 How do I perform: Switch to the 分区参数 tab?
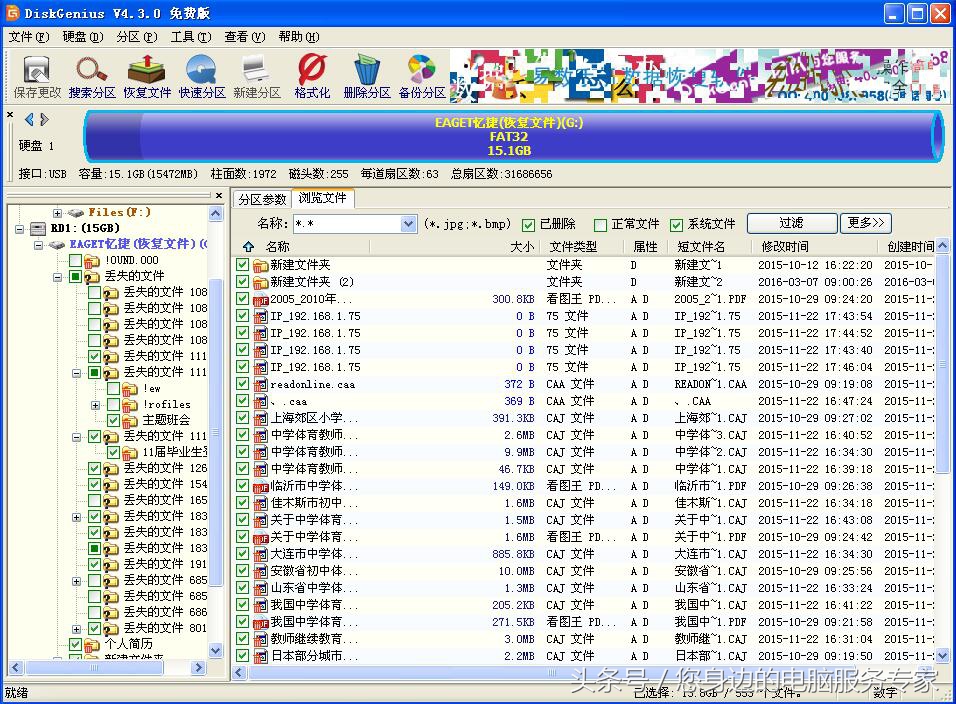pos(261,199)
